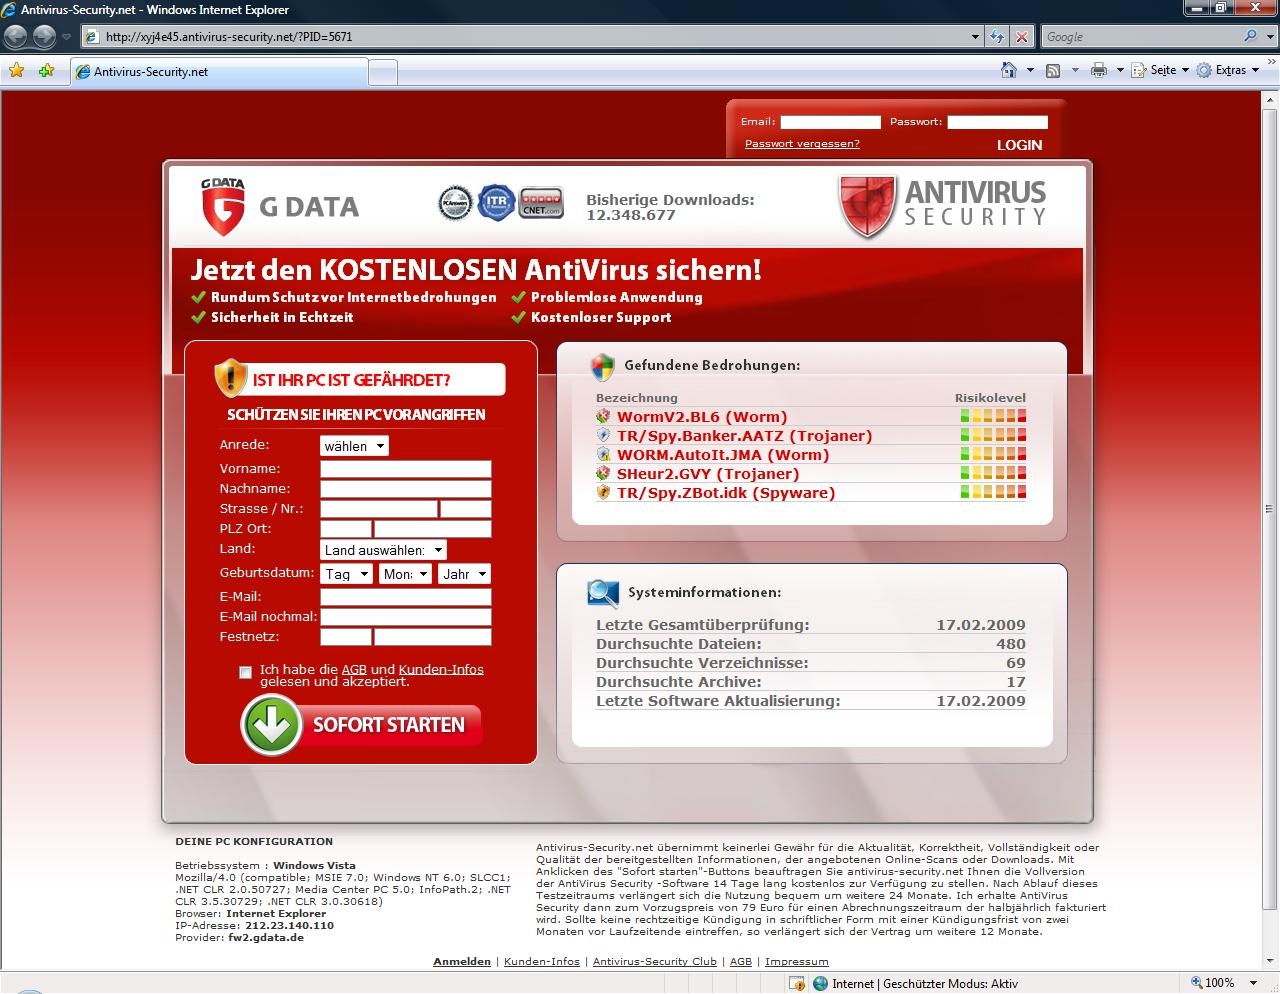Open the Impressum footer link
Viewport: 1280px width, 994px height.
click(x=797, y=961)
